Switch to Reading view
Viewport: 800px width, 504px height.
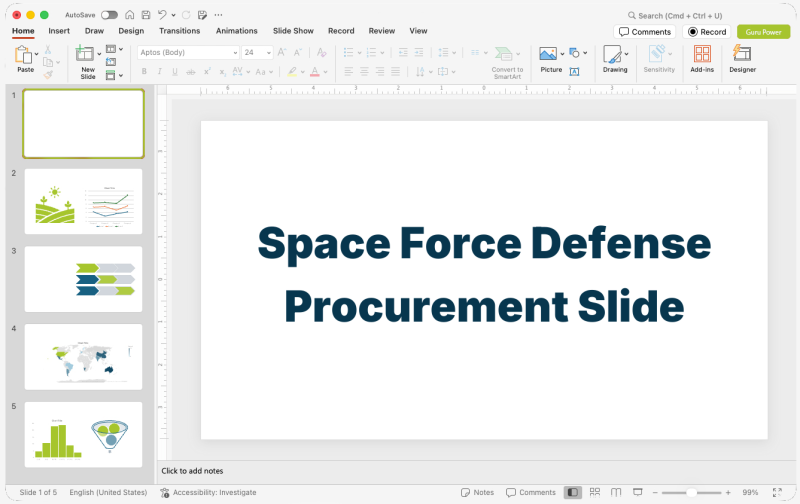pos(616,492)
